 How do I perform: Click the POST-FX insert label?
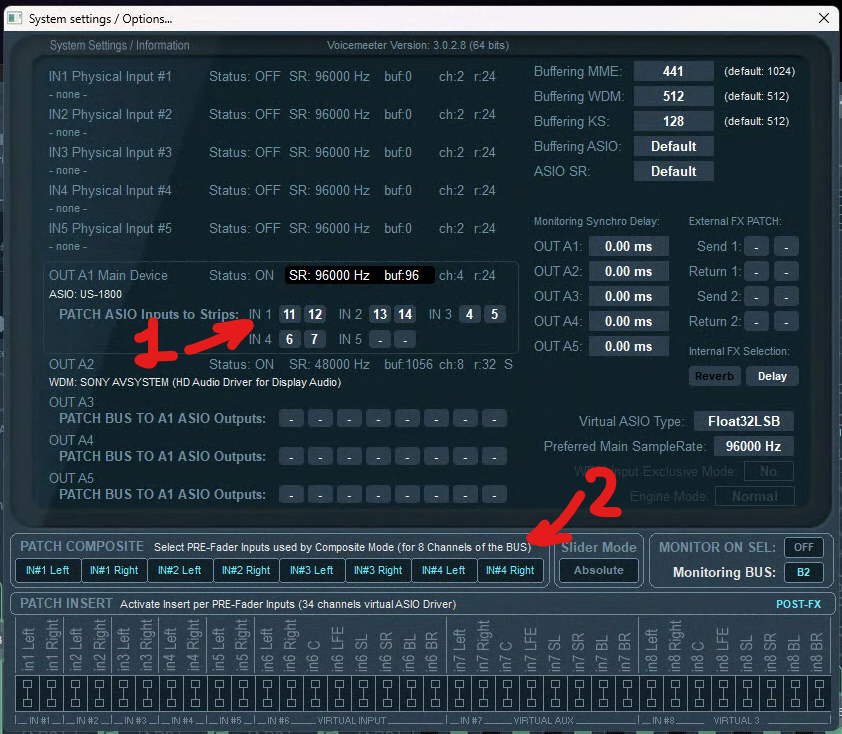[798, 604]
